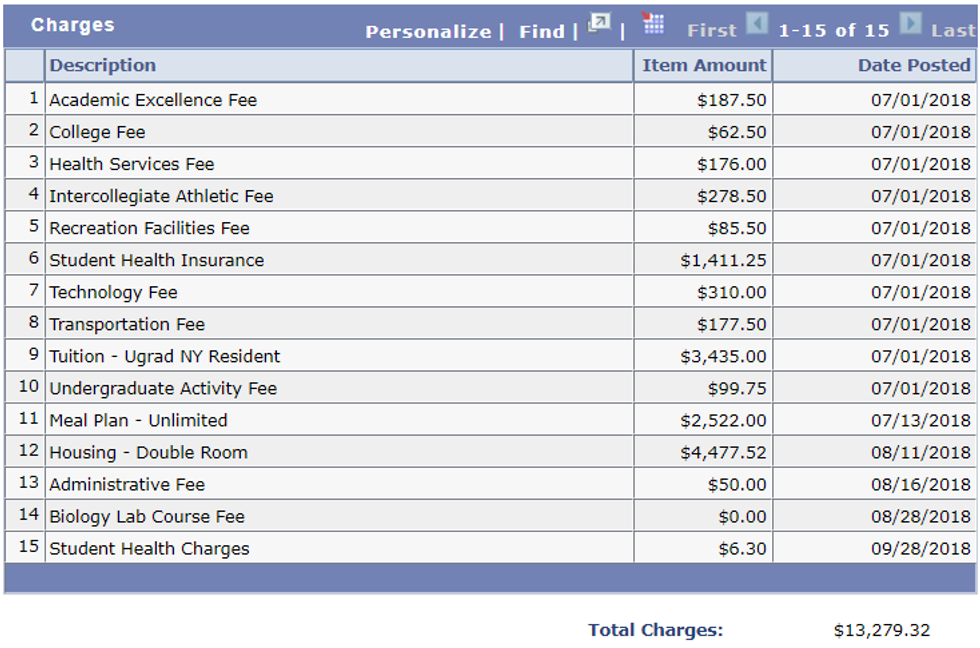
Task: Go to previous page with left arrow
Action: pyautogui.click(x=757, y=23)
